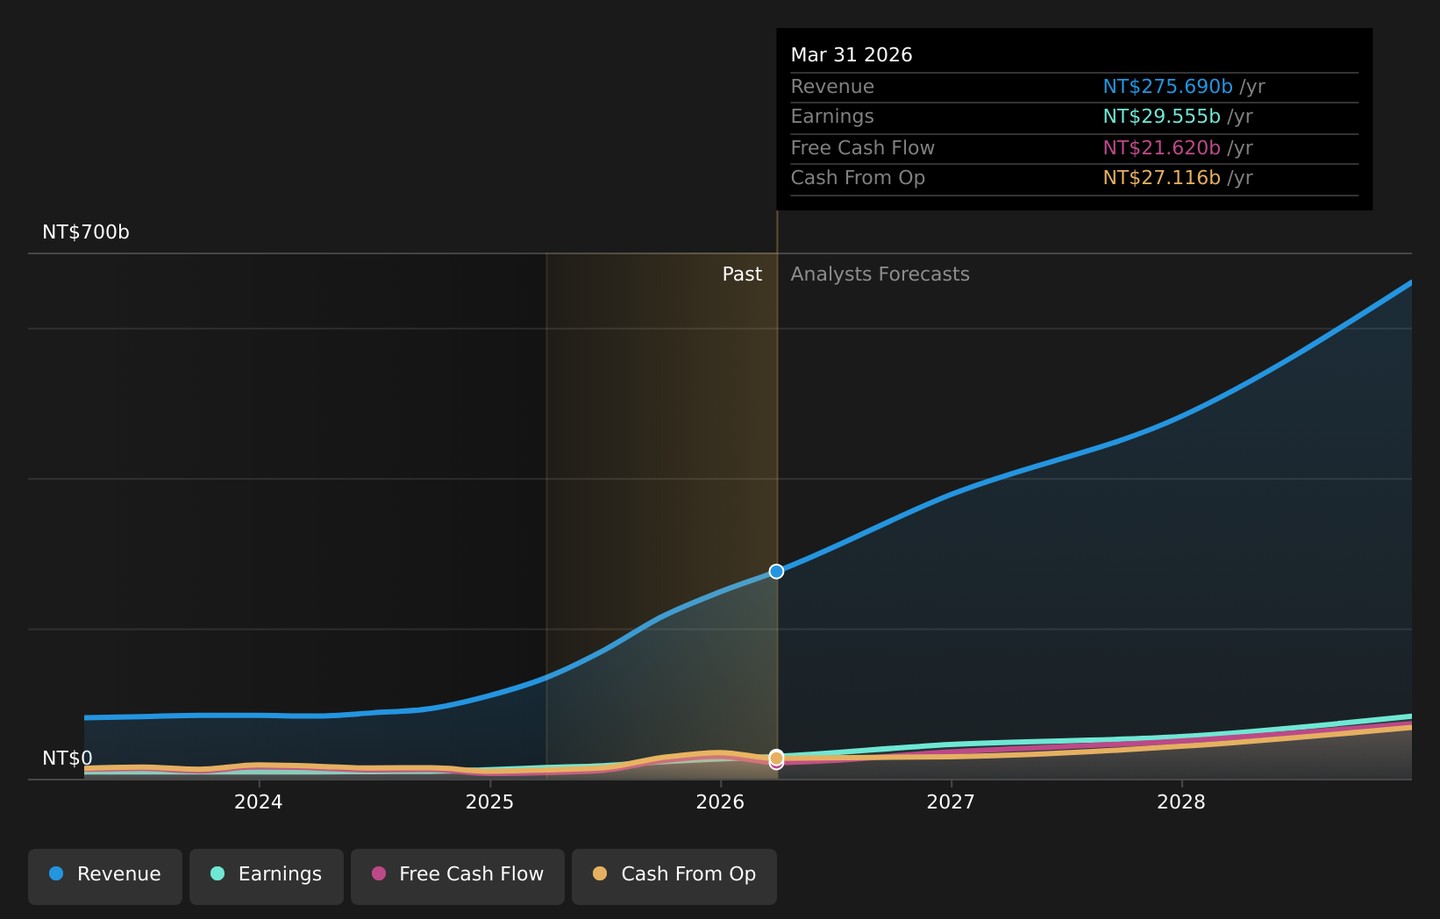This screenshot has height=919, width=1440.
Task: Click the Free Cash Flow label in tooltip
Action: point(863,148)
